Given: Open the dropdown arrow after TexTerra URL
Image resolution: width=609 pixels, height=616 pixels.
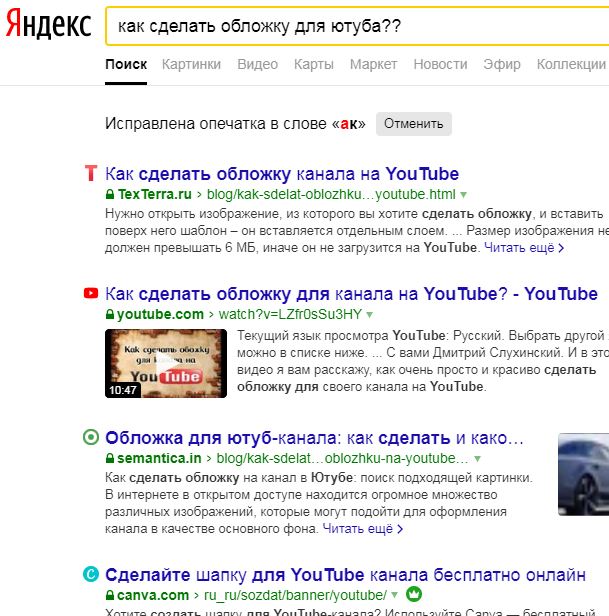Looking at the screenshot, I should [464, 195].
